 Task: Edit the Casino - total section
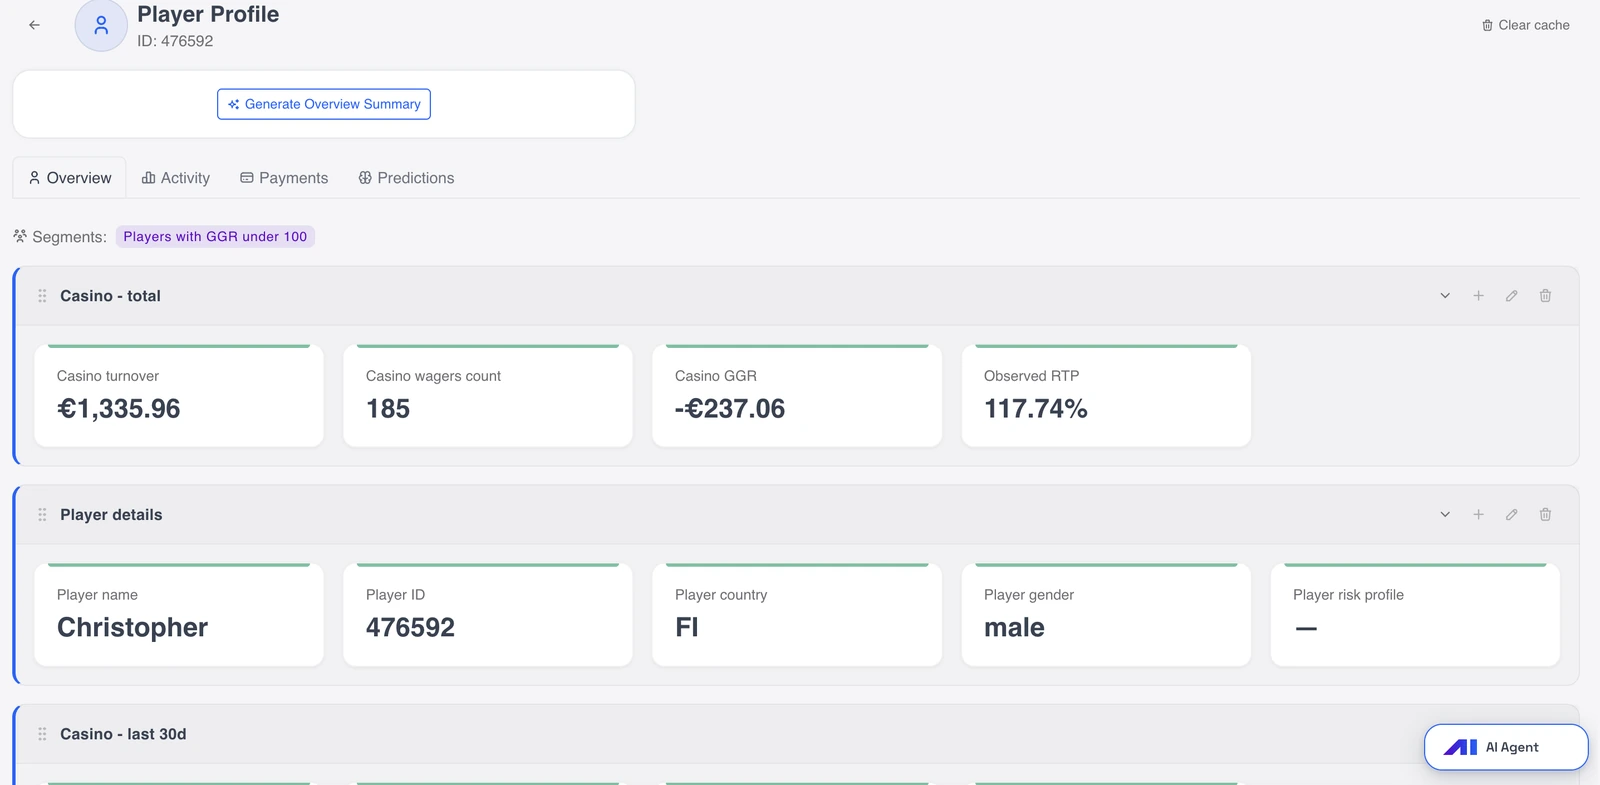1512,296
